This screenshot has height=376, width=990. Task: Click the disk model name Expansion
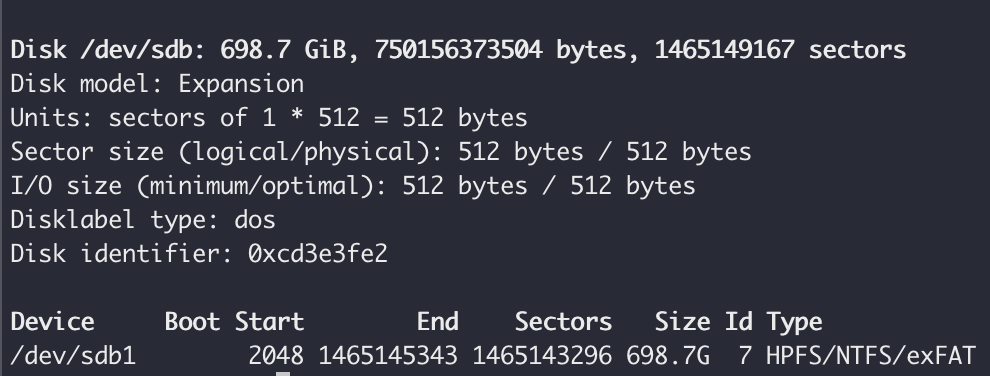tap(241, 85)
